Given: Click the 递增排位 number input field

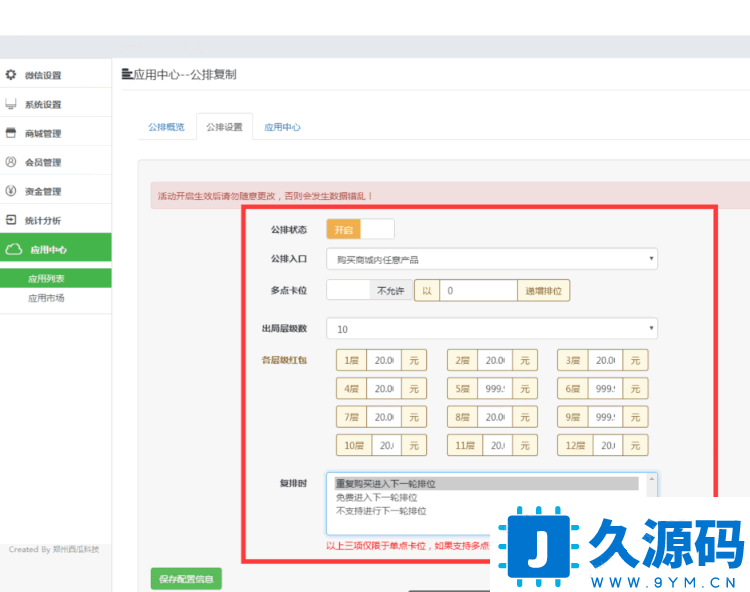Looking at the screenshot, I should point(477,291).
